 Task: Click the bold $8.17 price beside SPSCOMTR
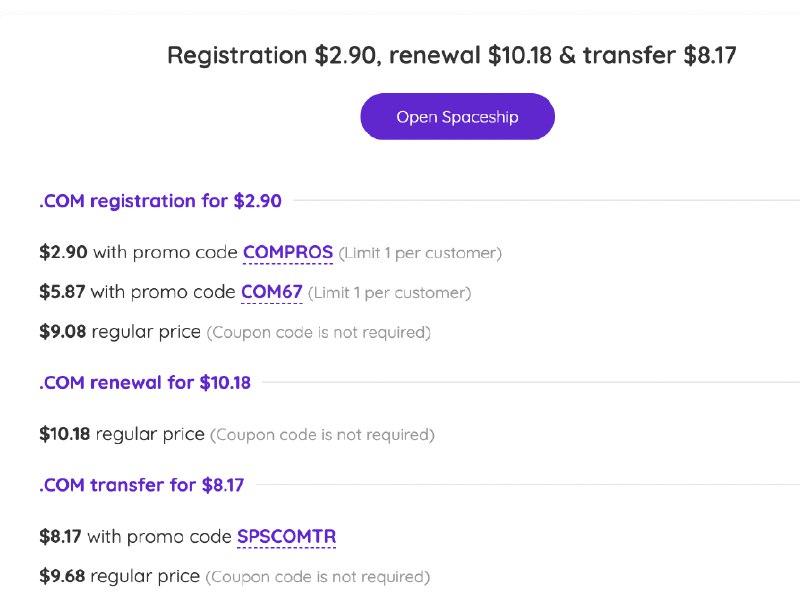(x=61, y=537)
